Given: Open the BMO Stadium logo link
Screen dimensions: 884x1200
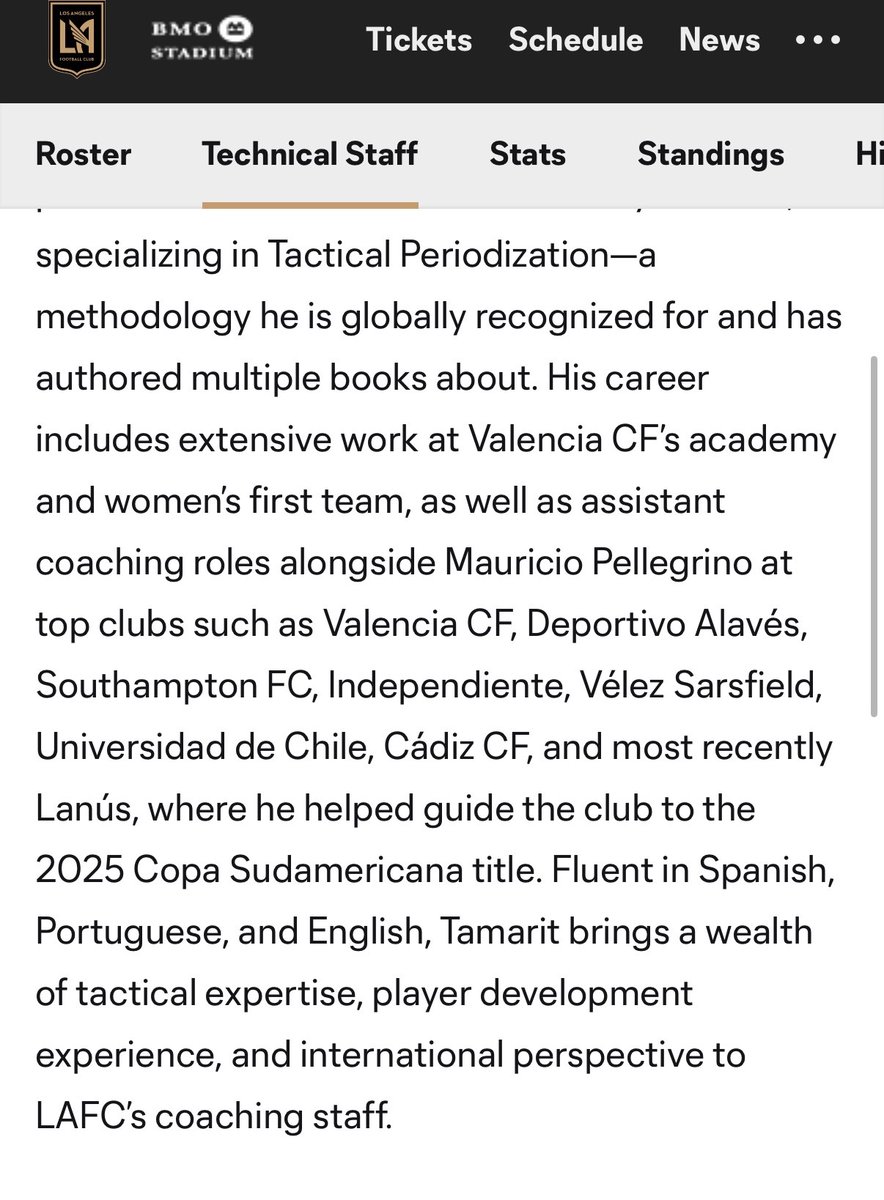Looking at the screenshot, I should (202, 39).
